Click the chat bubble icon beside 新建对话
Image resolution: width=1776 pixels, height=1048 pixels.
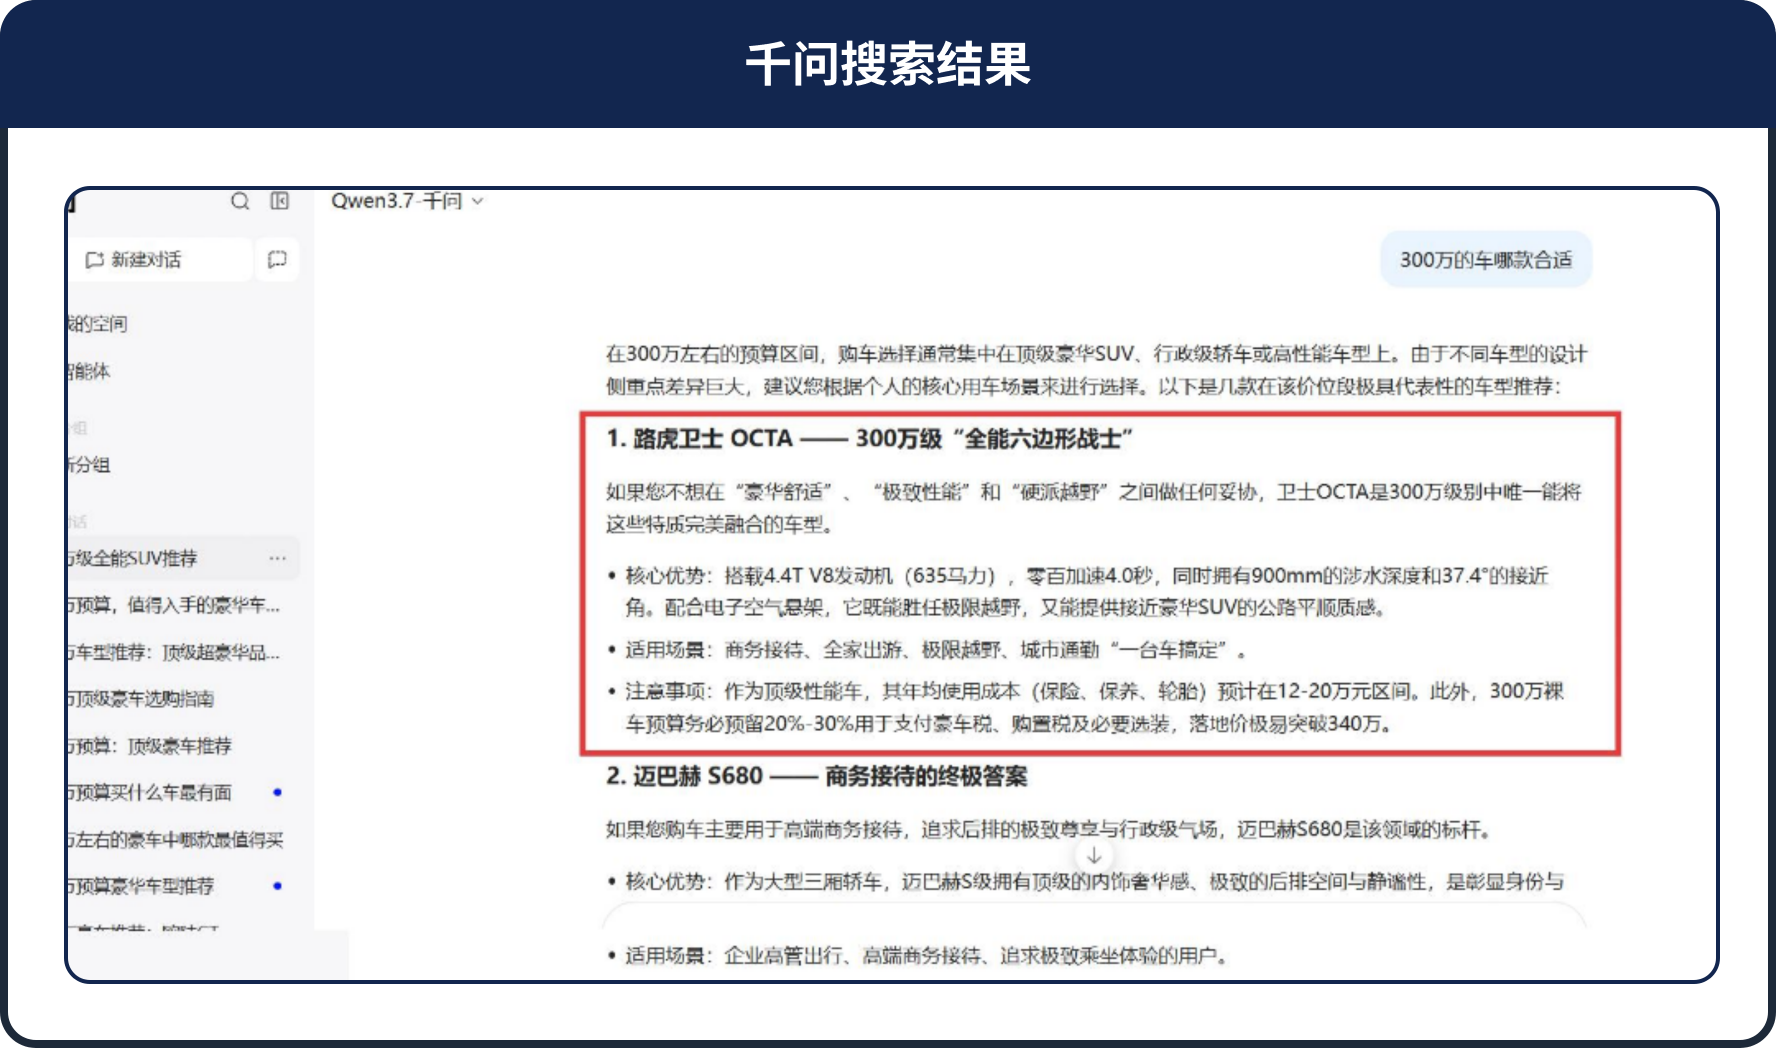pyautogui.click(x=277, y=260)
